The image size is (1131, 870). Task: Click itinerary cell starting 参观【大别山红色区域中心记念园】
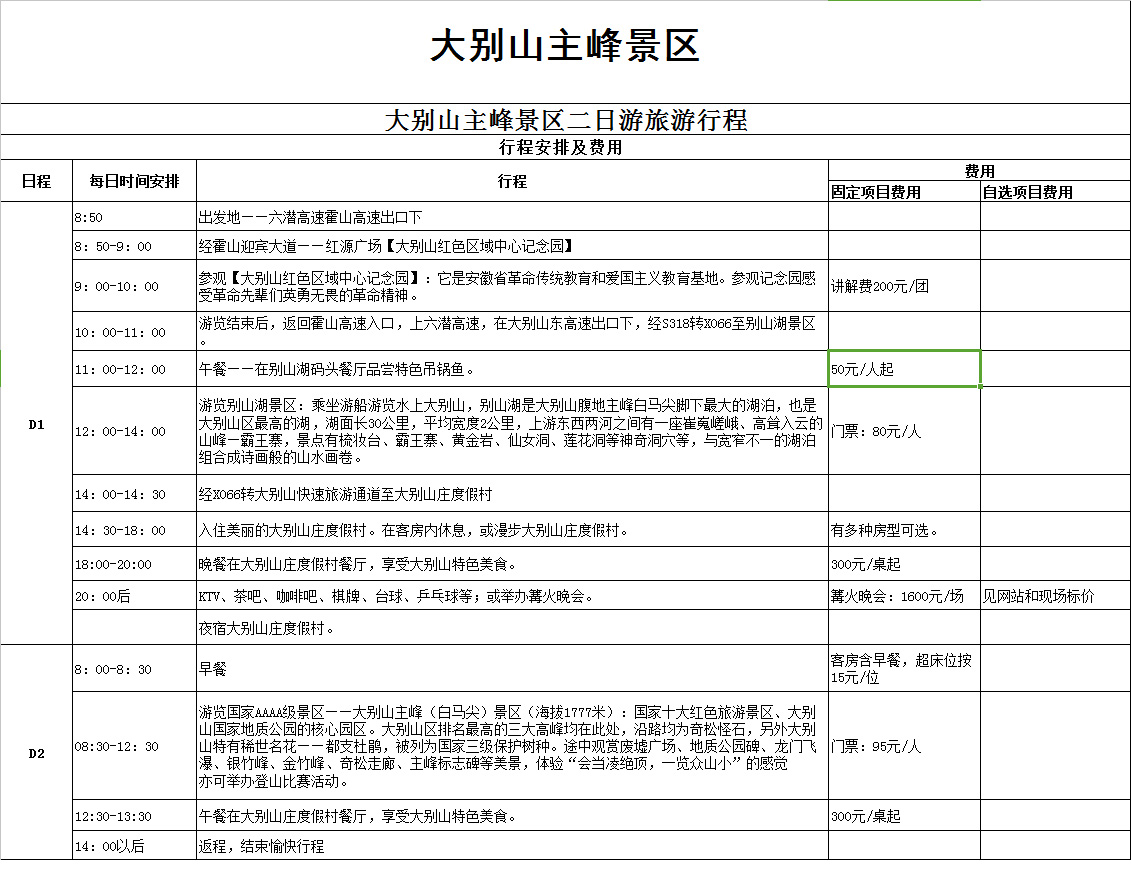[512, 286]
